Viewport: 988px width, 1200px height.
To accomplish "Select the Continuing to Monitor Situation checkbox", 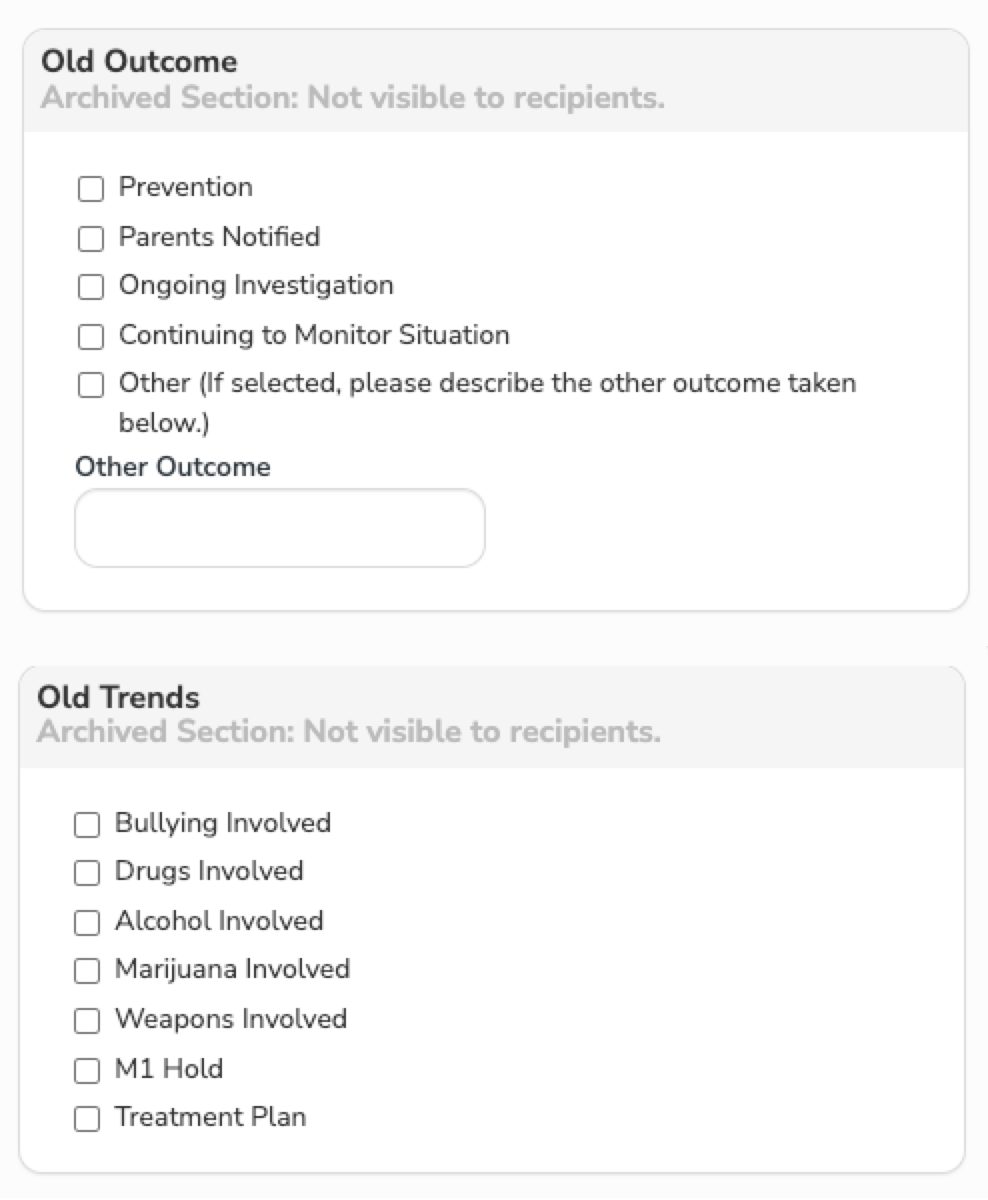I will 91,336.
